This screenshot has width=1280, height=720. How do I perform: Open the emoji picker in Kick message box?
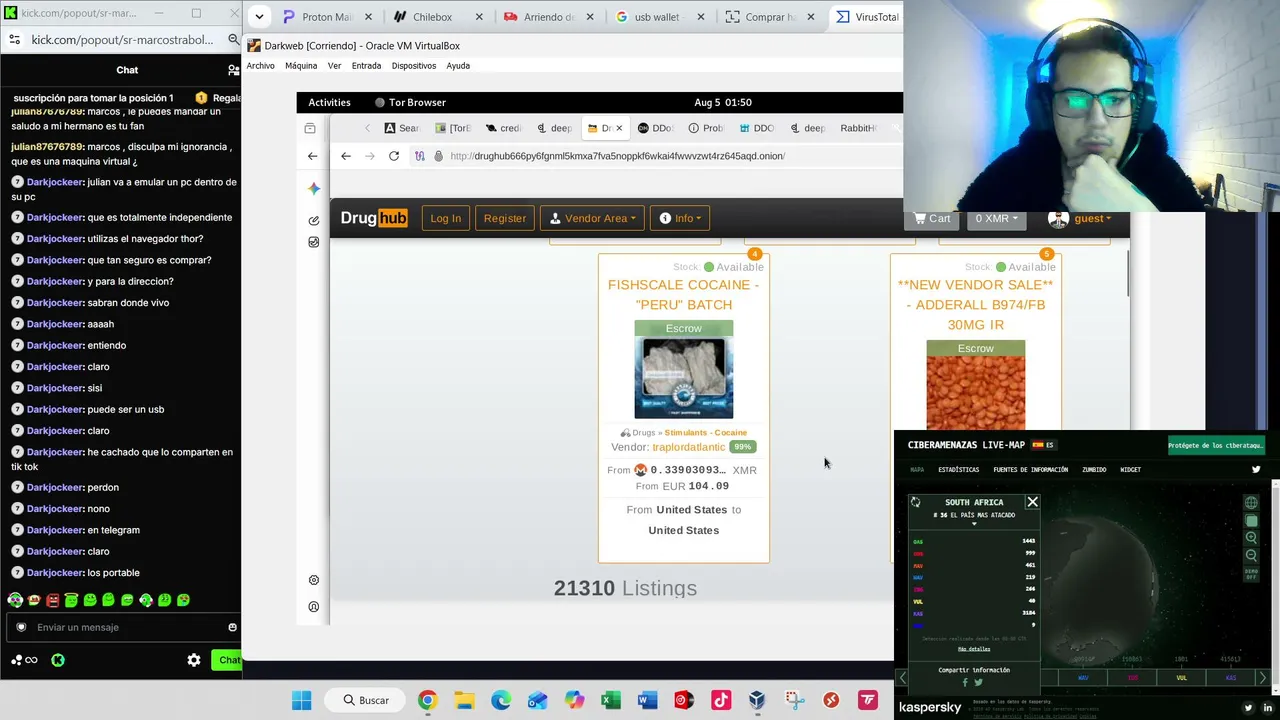click(232, 627)
